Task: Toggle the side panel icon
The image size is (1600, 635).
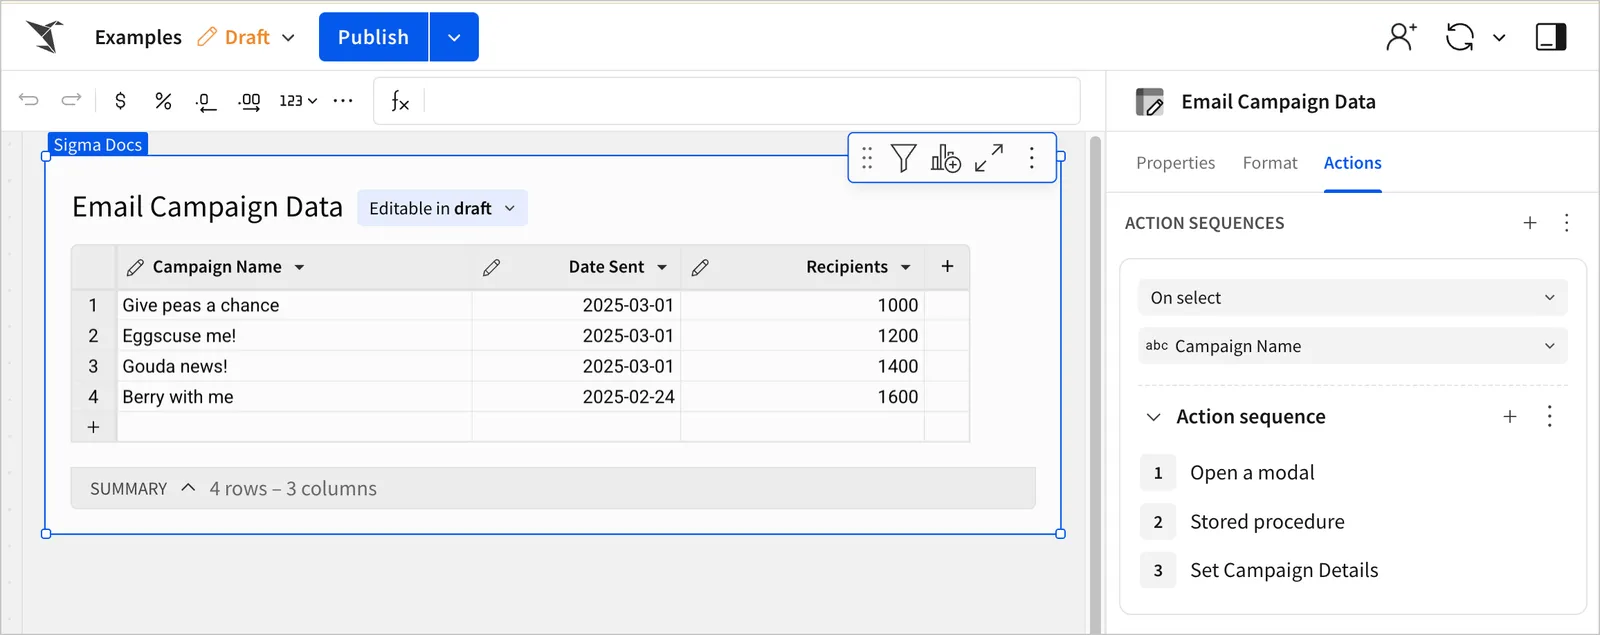Action: (x=1551, y=37)
